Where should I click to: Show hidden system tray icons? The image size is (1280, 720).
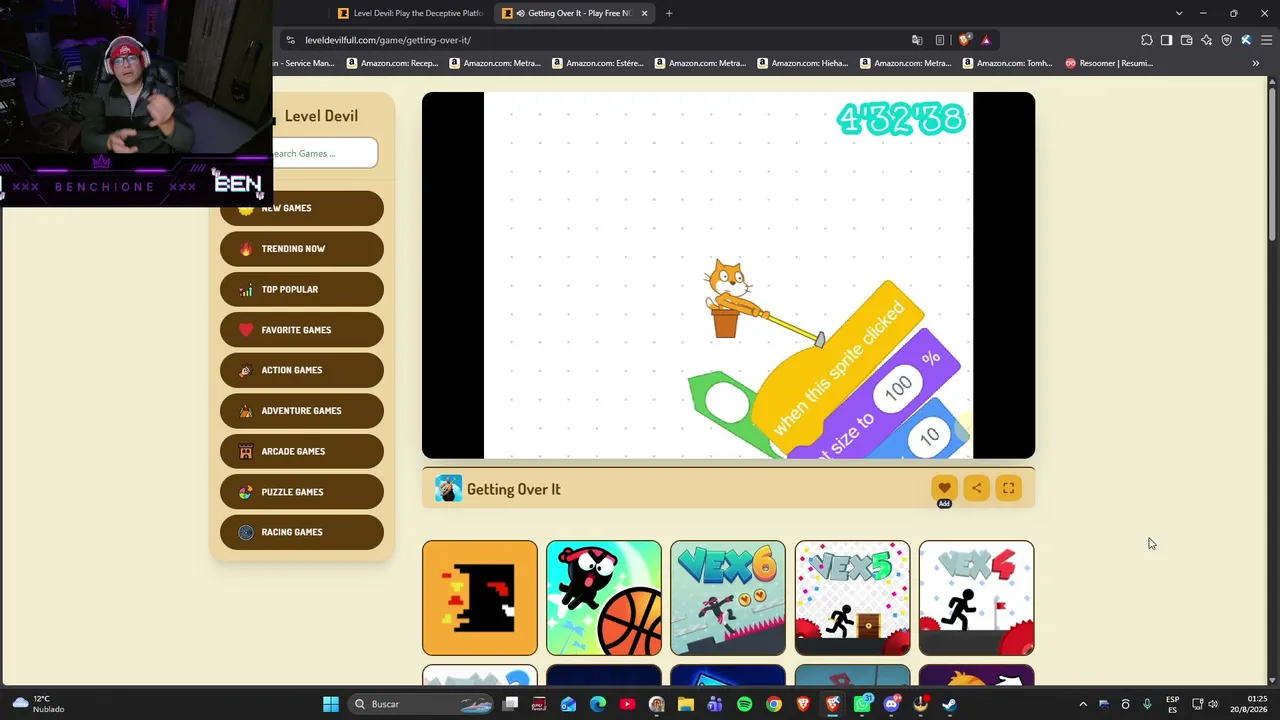[x=1083, y=704]
